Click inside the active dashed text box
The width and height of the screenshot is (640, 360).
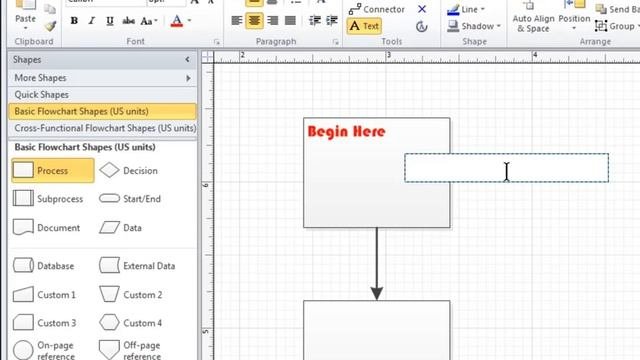pyautogui.click(x=507, y=168)
